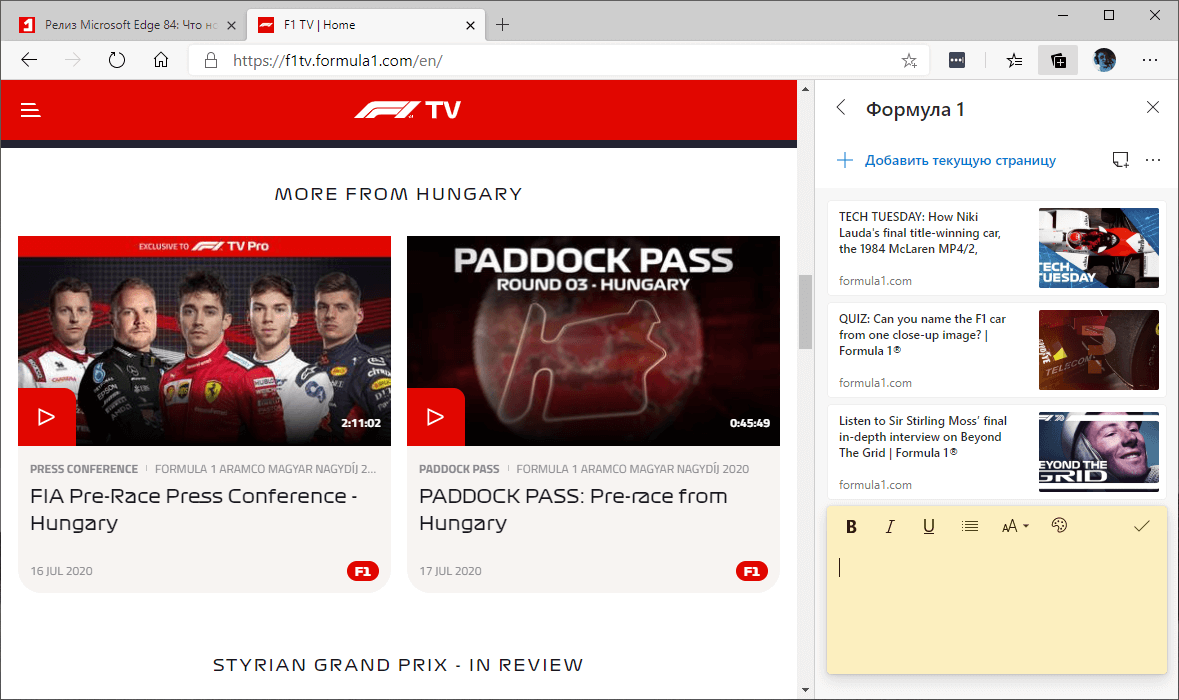
Task: Apply italic formatting in note
Action: (890, 526)
